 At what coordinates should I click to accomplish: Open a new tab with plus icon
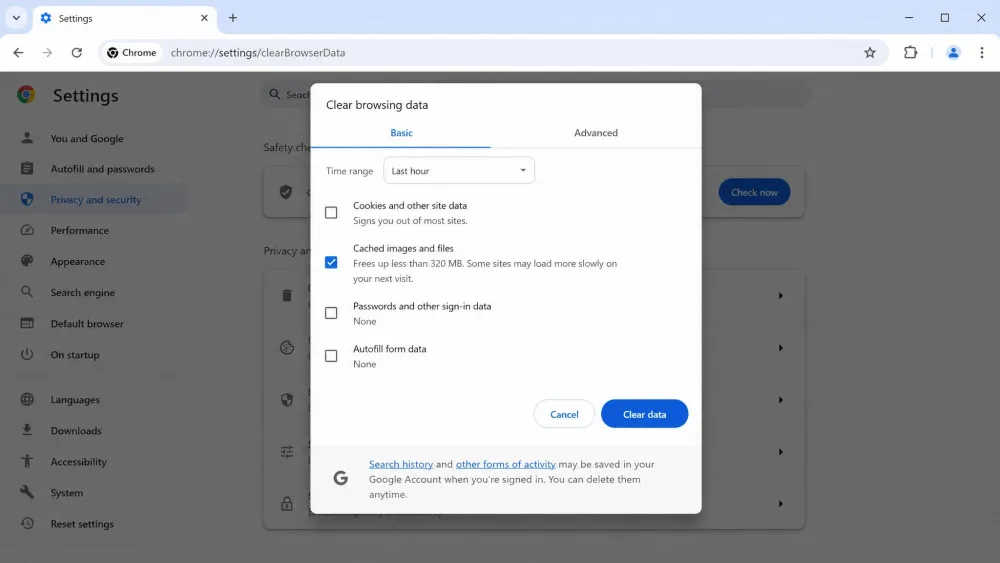point(233,18)
